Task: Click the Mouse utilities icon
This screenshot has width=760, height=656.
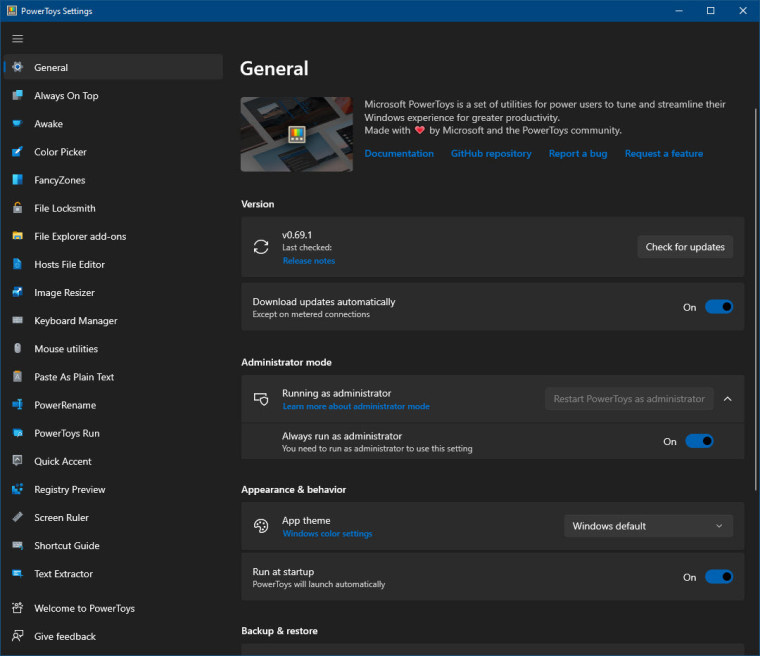Action: click(17, 349)
